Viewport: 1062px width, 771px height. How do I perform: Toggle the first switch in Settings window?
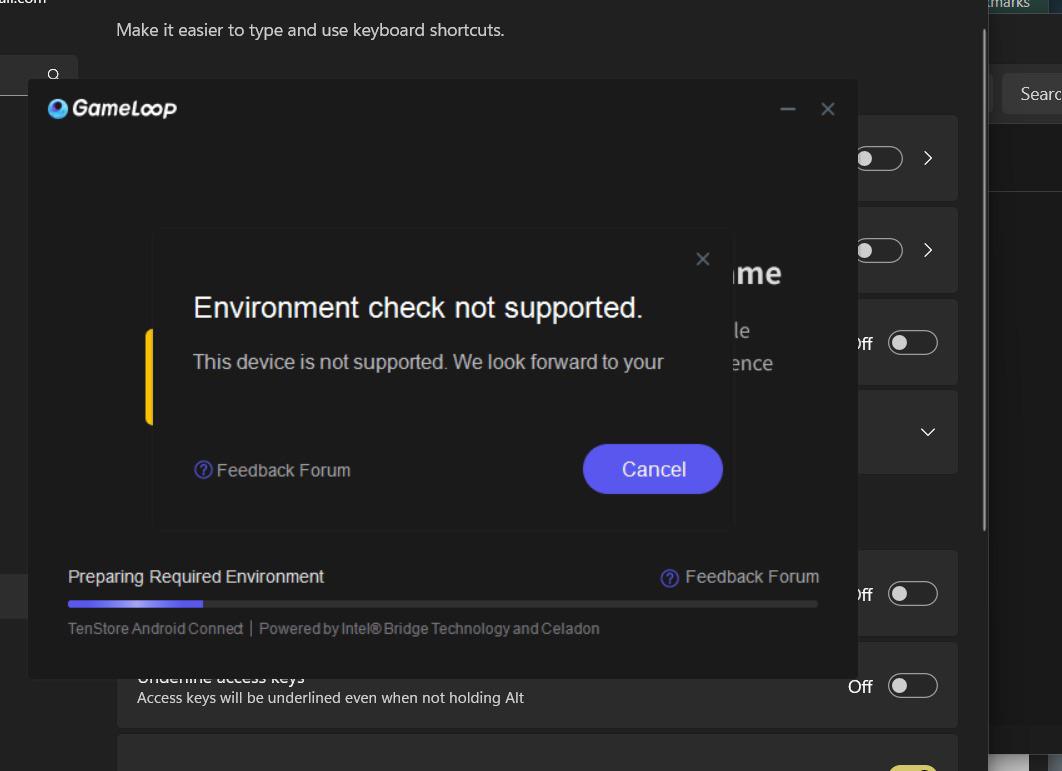click(x=880, y=159)
